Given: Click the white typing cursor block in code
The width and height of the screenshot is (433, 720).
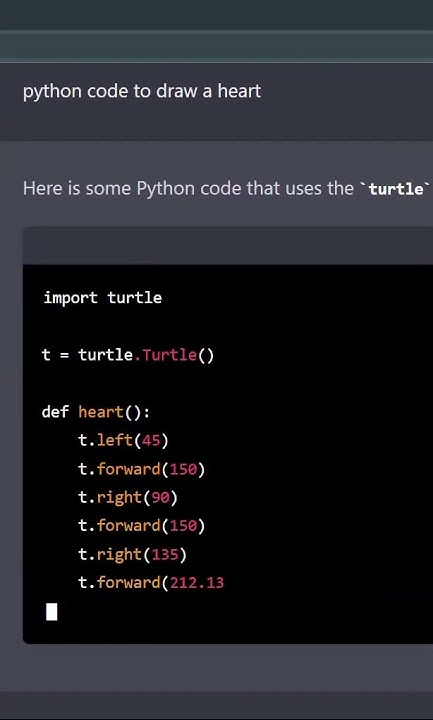Looking at the screenshot, I should tap(51, 612).
